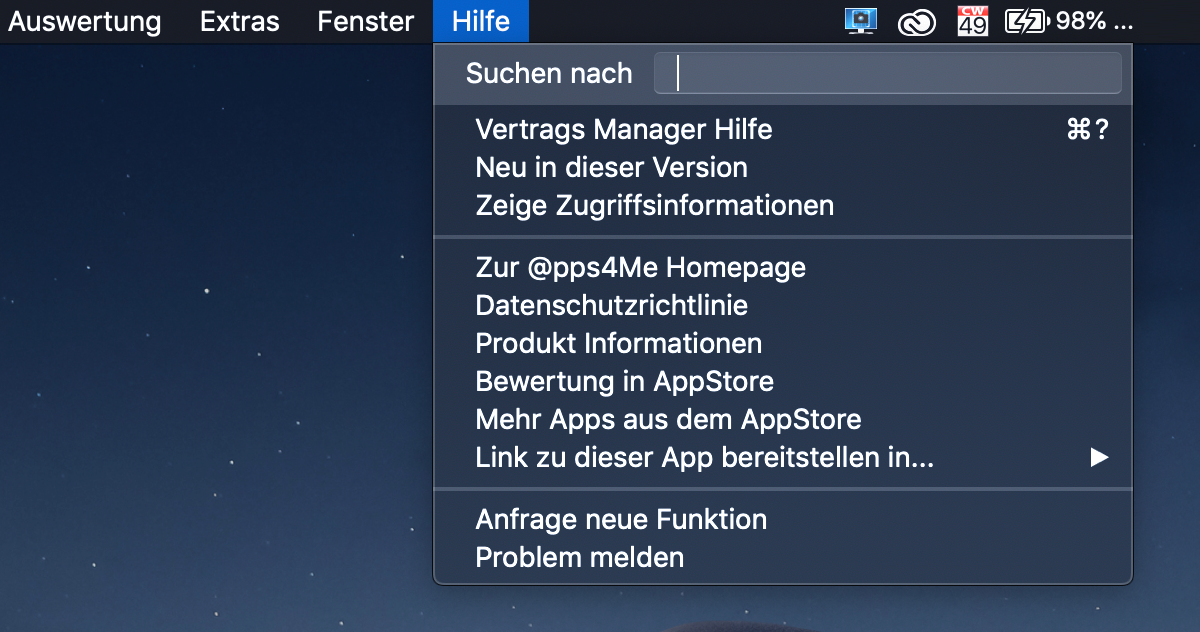This screenshot has width=1200, height=632.
Task: Open the CW 49 calendar icon
Action: 973,21
